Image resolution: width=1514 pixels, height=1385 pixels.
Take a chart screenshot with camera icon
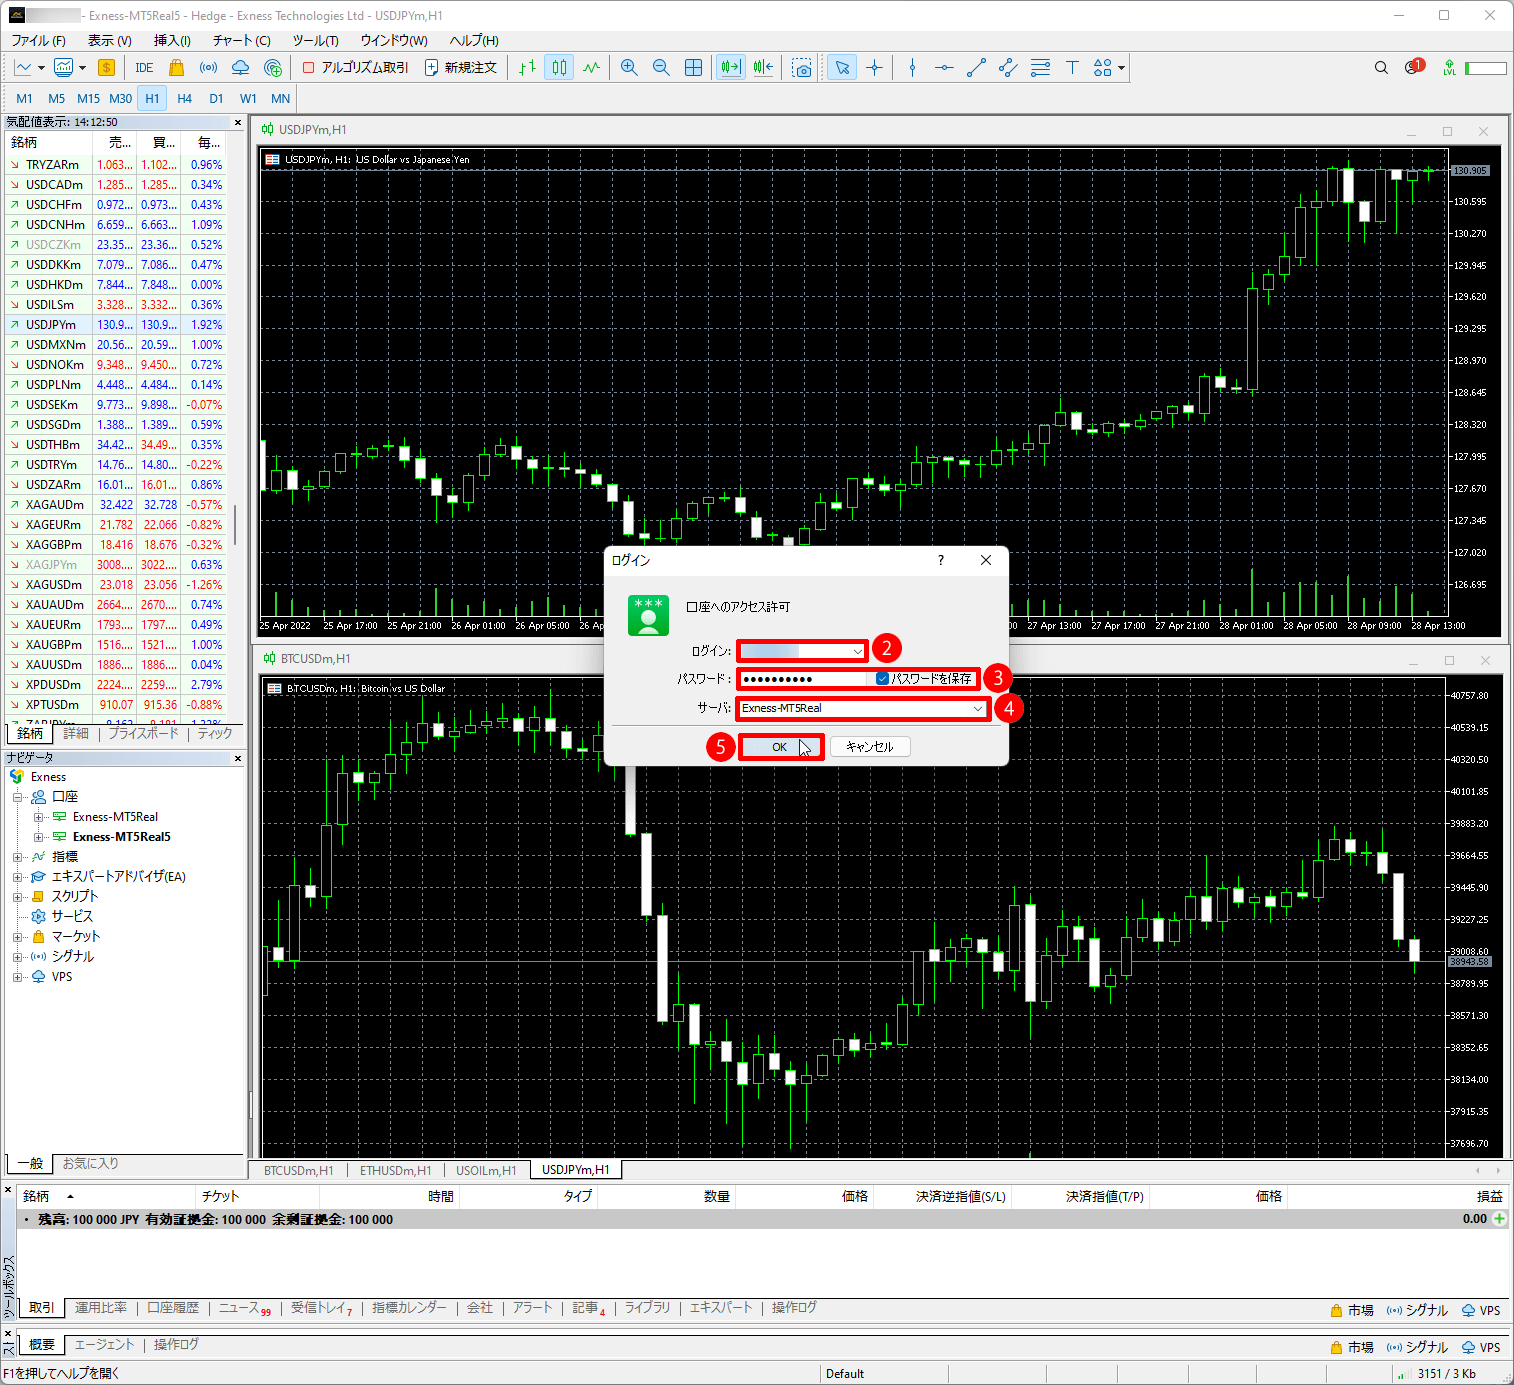pos(802,67)
